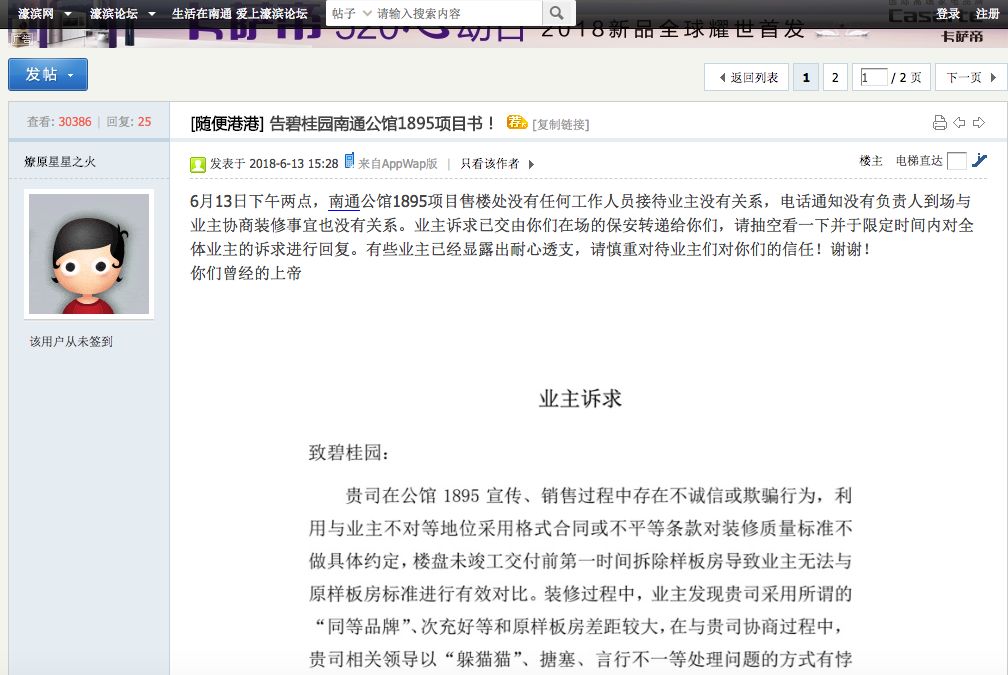The width and height of the screenshot is (1008, 675).
Task: Click the signature line 你们曾经的上帝
Action: (x=246, y=273)
